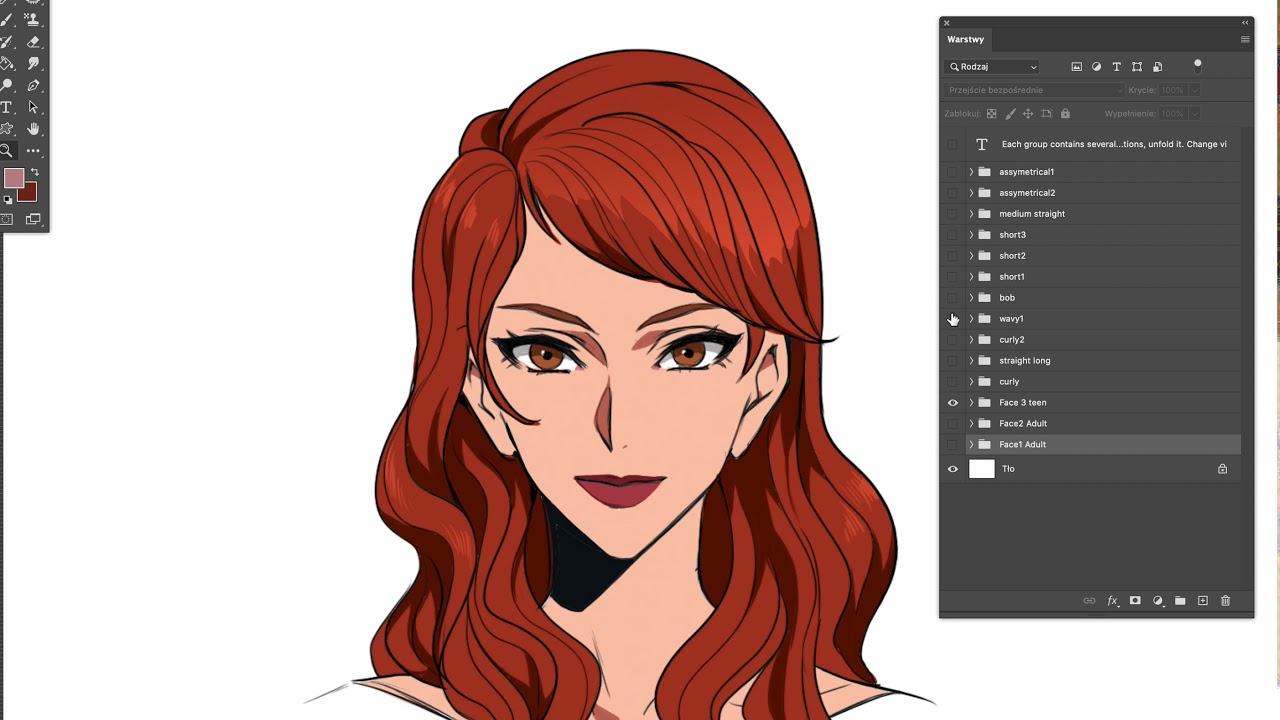Viewport: 1280px width, 720px height.
Task: Toggle Quick Mask mode
Action: point(7,219)
